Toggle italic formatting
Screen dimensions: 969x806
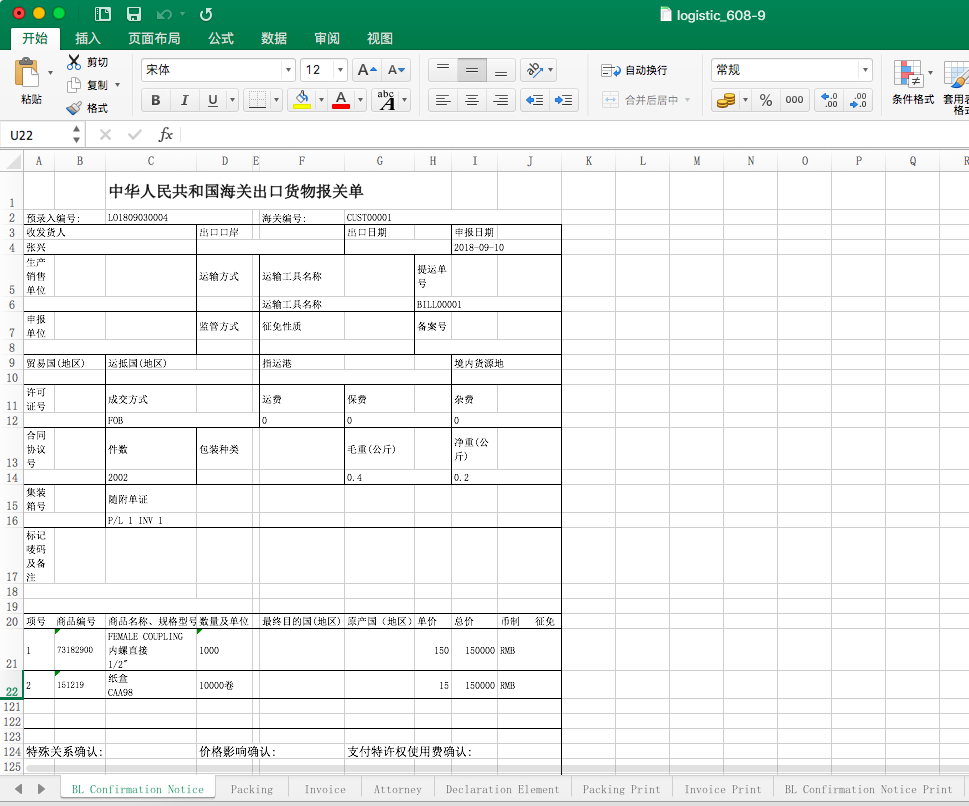pyautogui.click(x=184, y=100)
